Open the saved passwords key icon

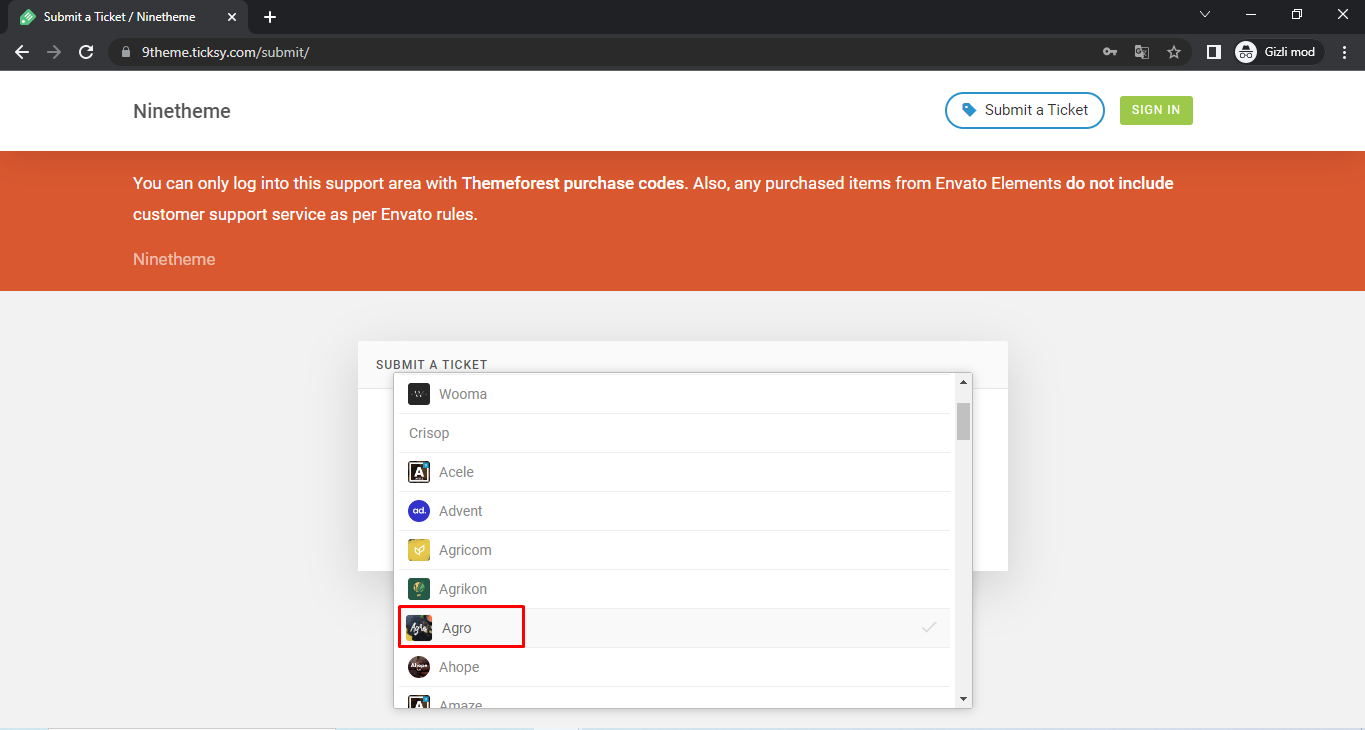point(1110,52)
